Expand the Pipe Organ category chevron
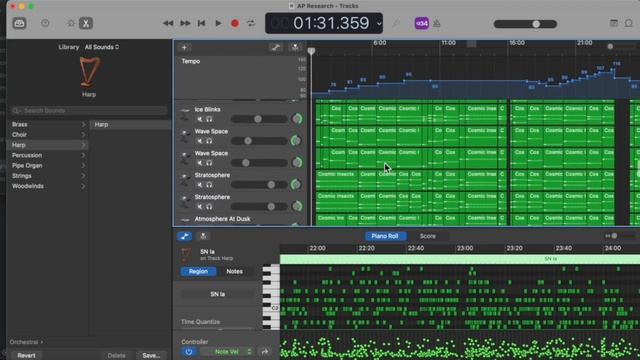 83,165
